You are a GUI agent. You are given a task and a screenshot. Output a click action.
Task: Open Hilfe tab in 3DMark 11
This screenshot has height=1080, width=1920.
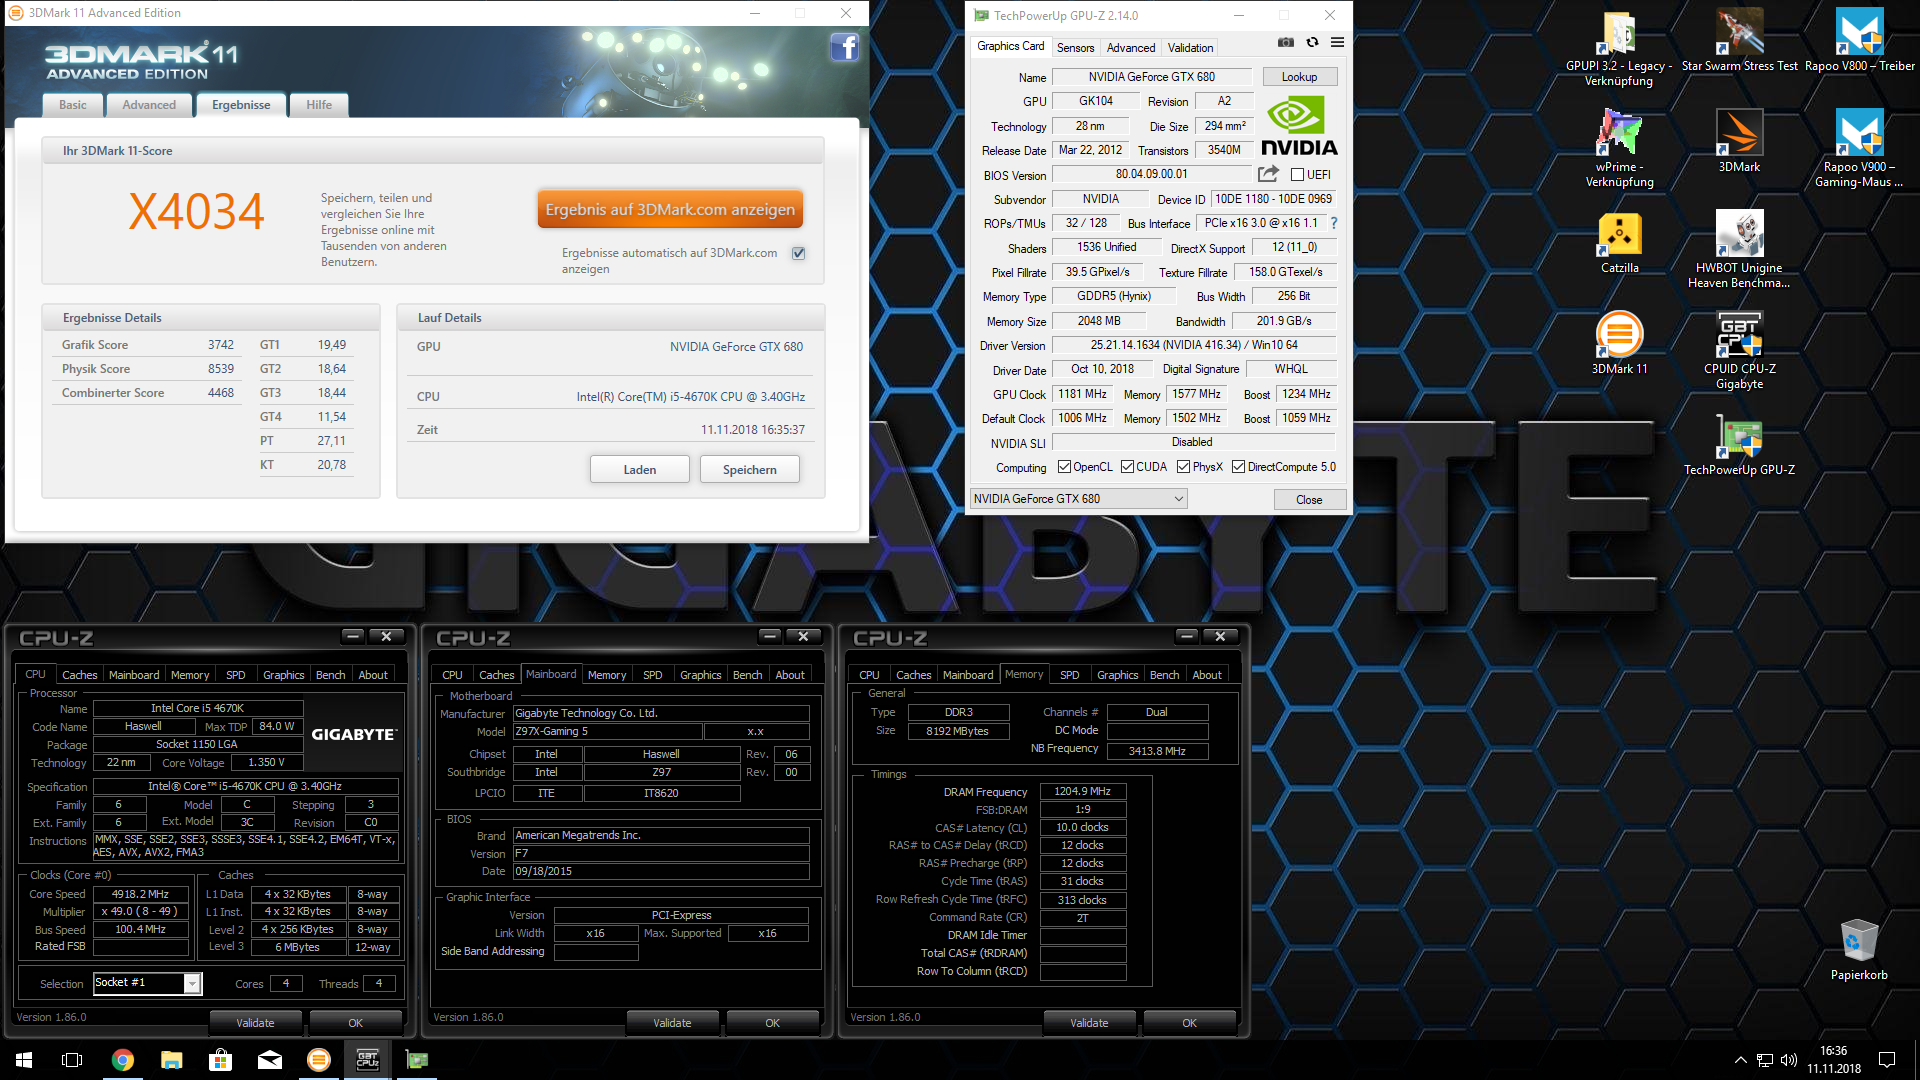tap(319, 105)
